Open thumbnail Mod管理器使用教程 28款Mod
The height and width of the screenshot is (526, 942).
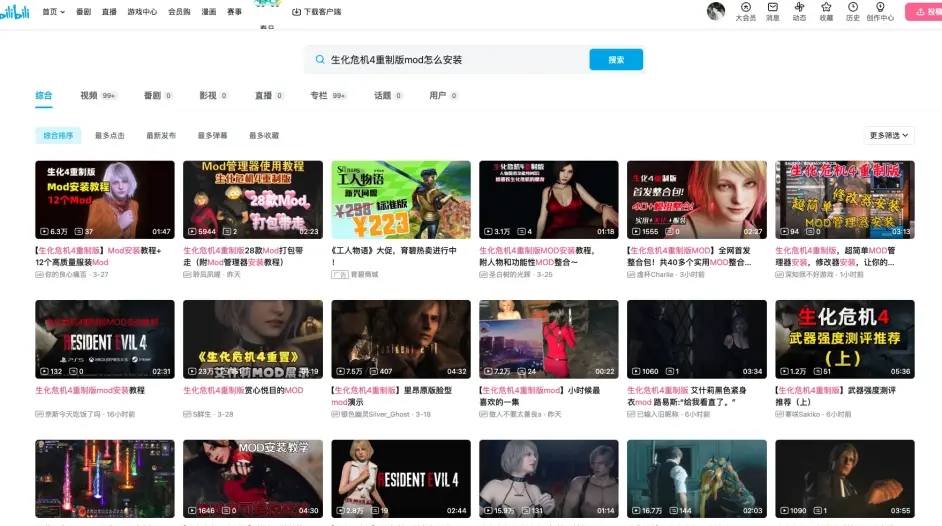[253, 200]
